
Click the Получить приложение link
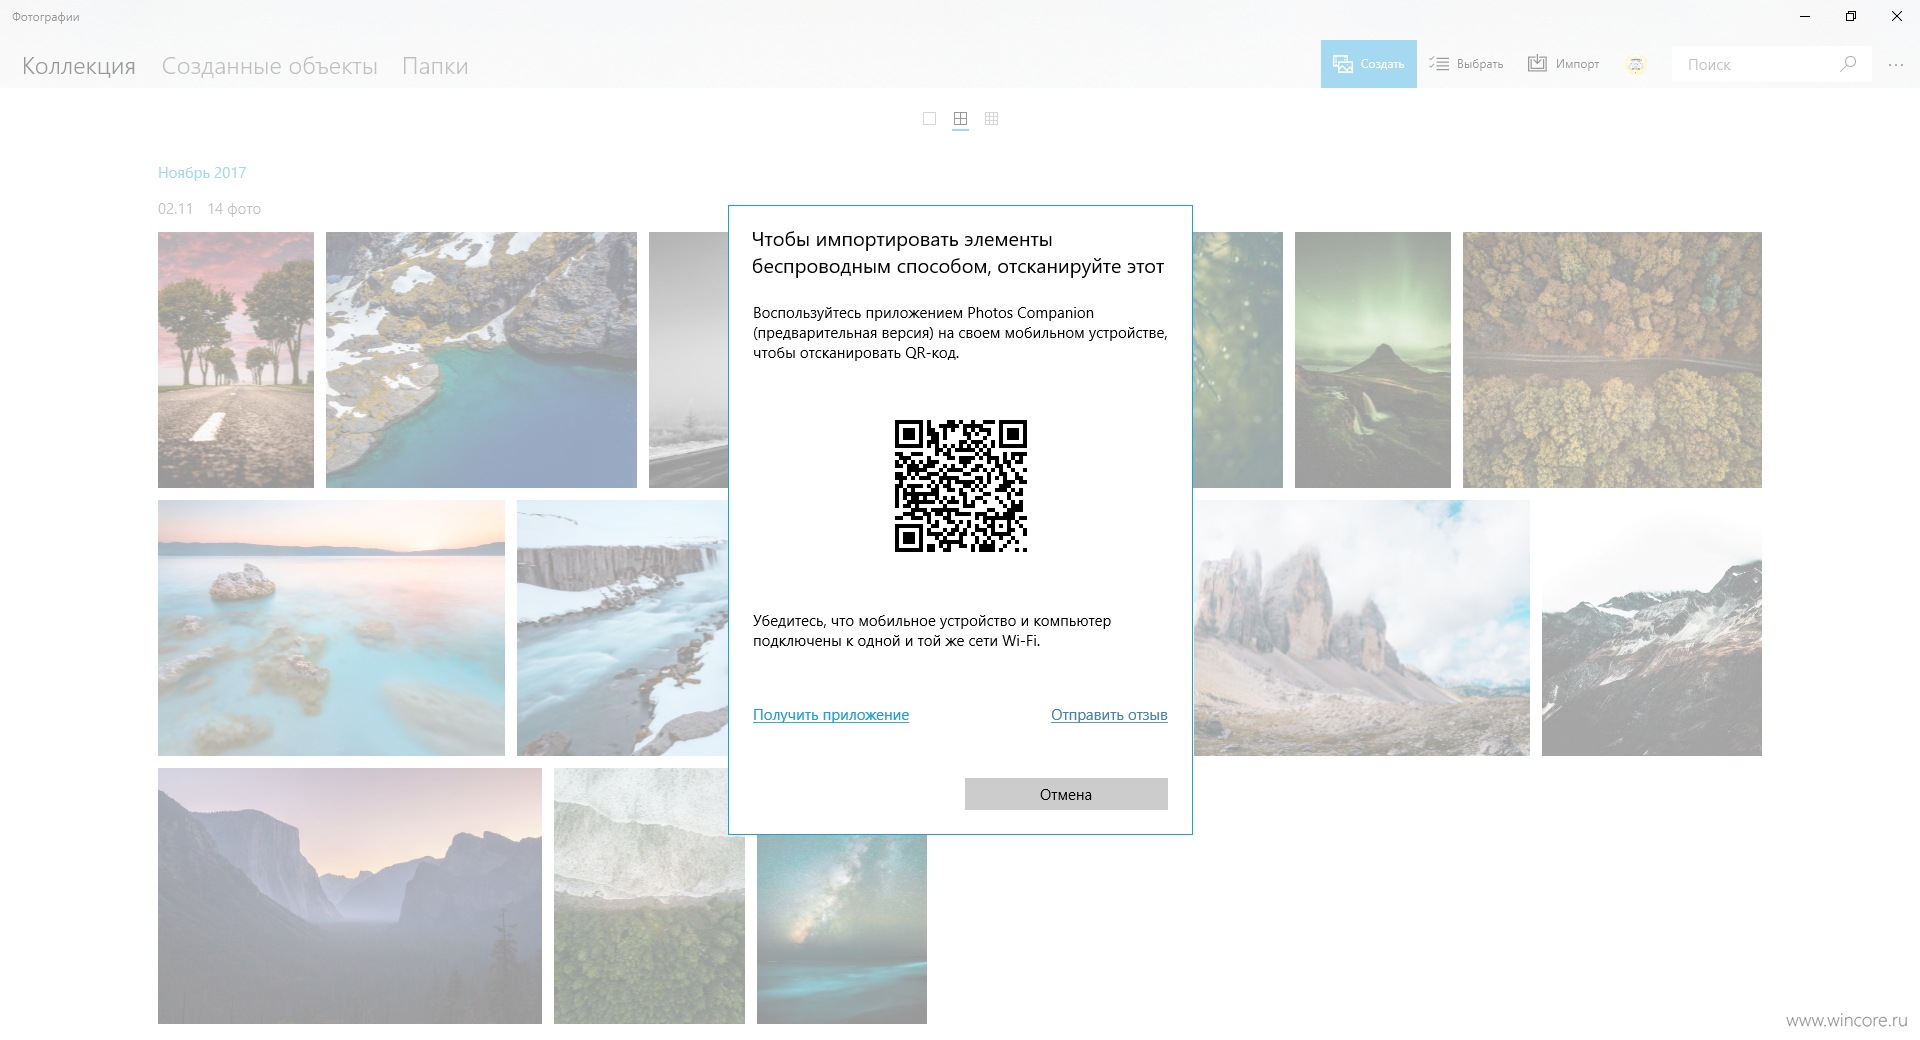[831, 715]
